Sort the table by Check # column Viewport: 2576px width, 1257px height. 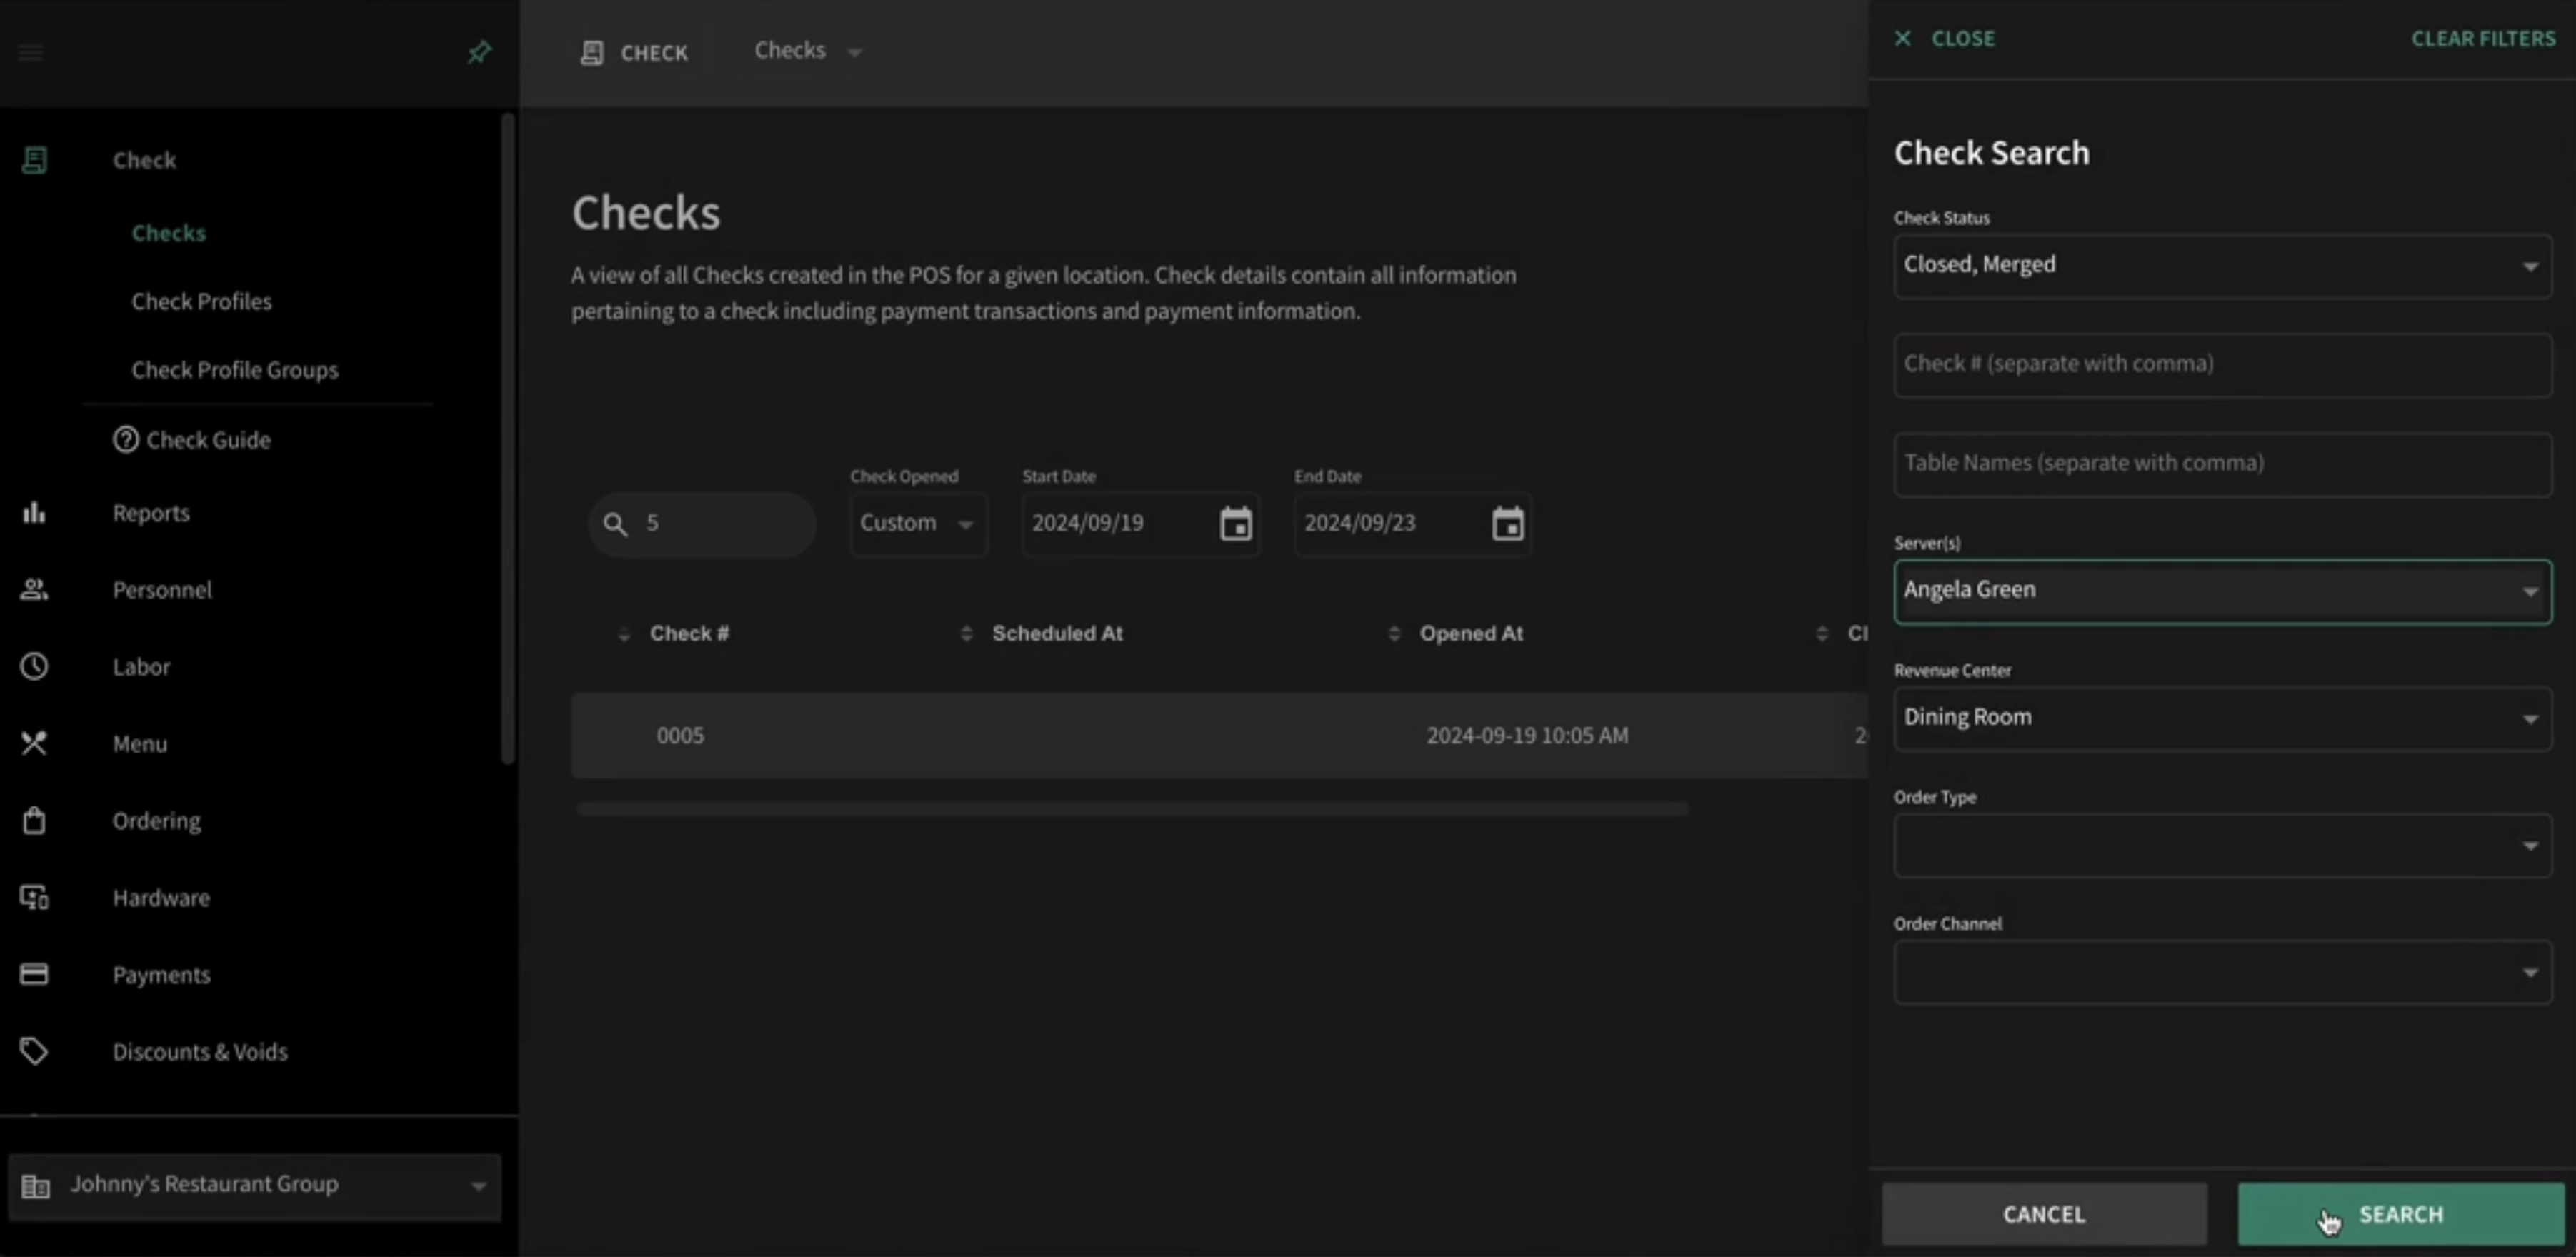[x=688, y=634]
